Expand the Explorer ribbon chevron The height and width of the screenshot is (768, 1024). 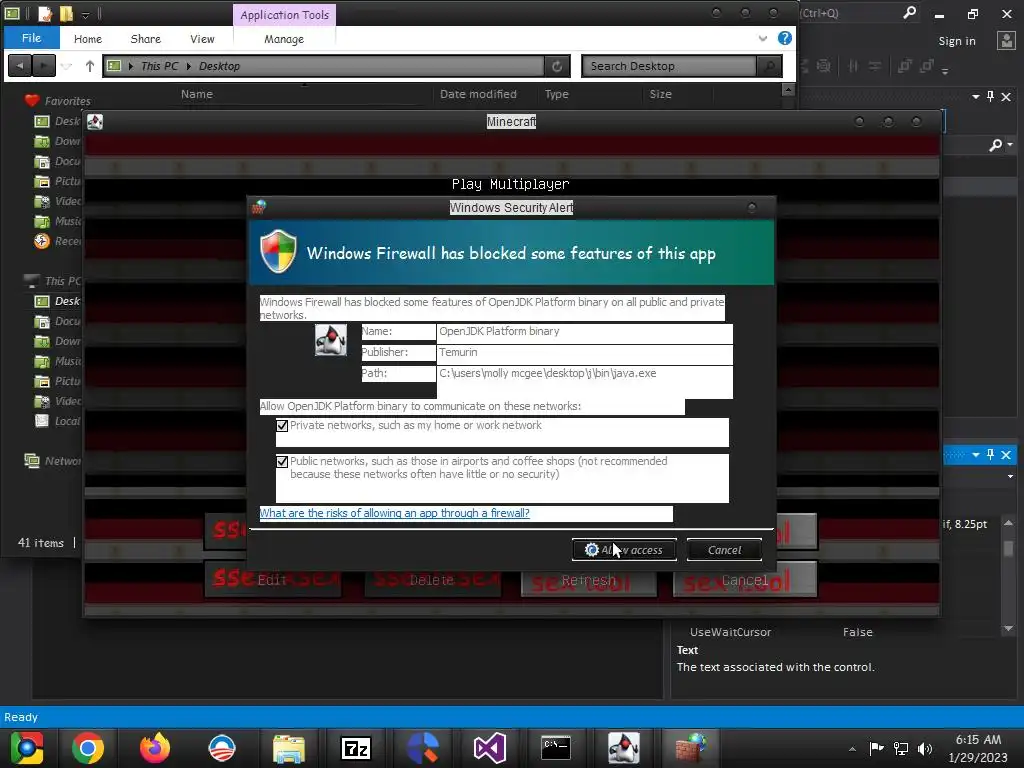pyautogui.click(x=763, y=39)
